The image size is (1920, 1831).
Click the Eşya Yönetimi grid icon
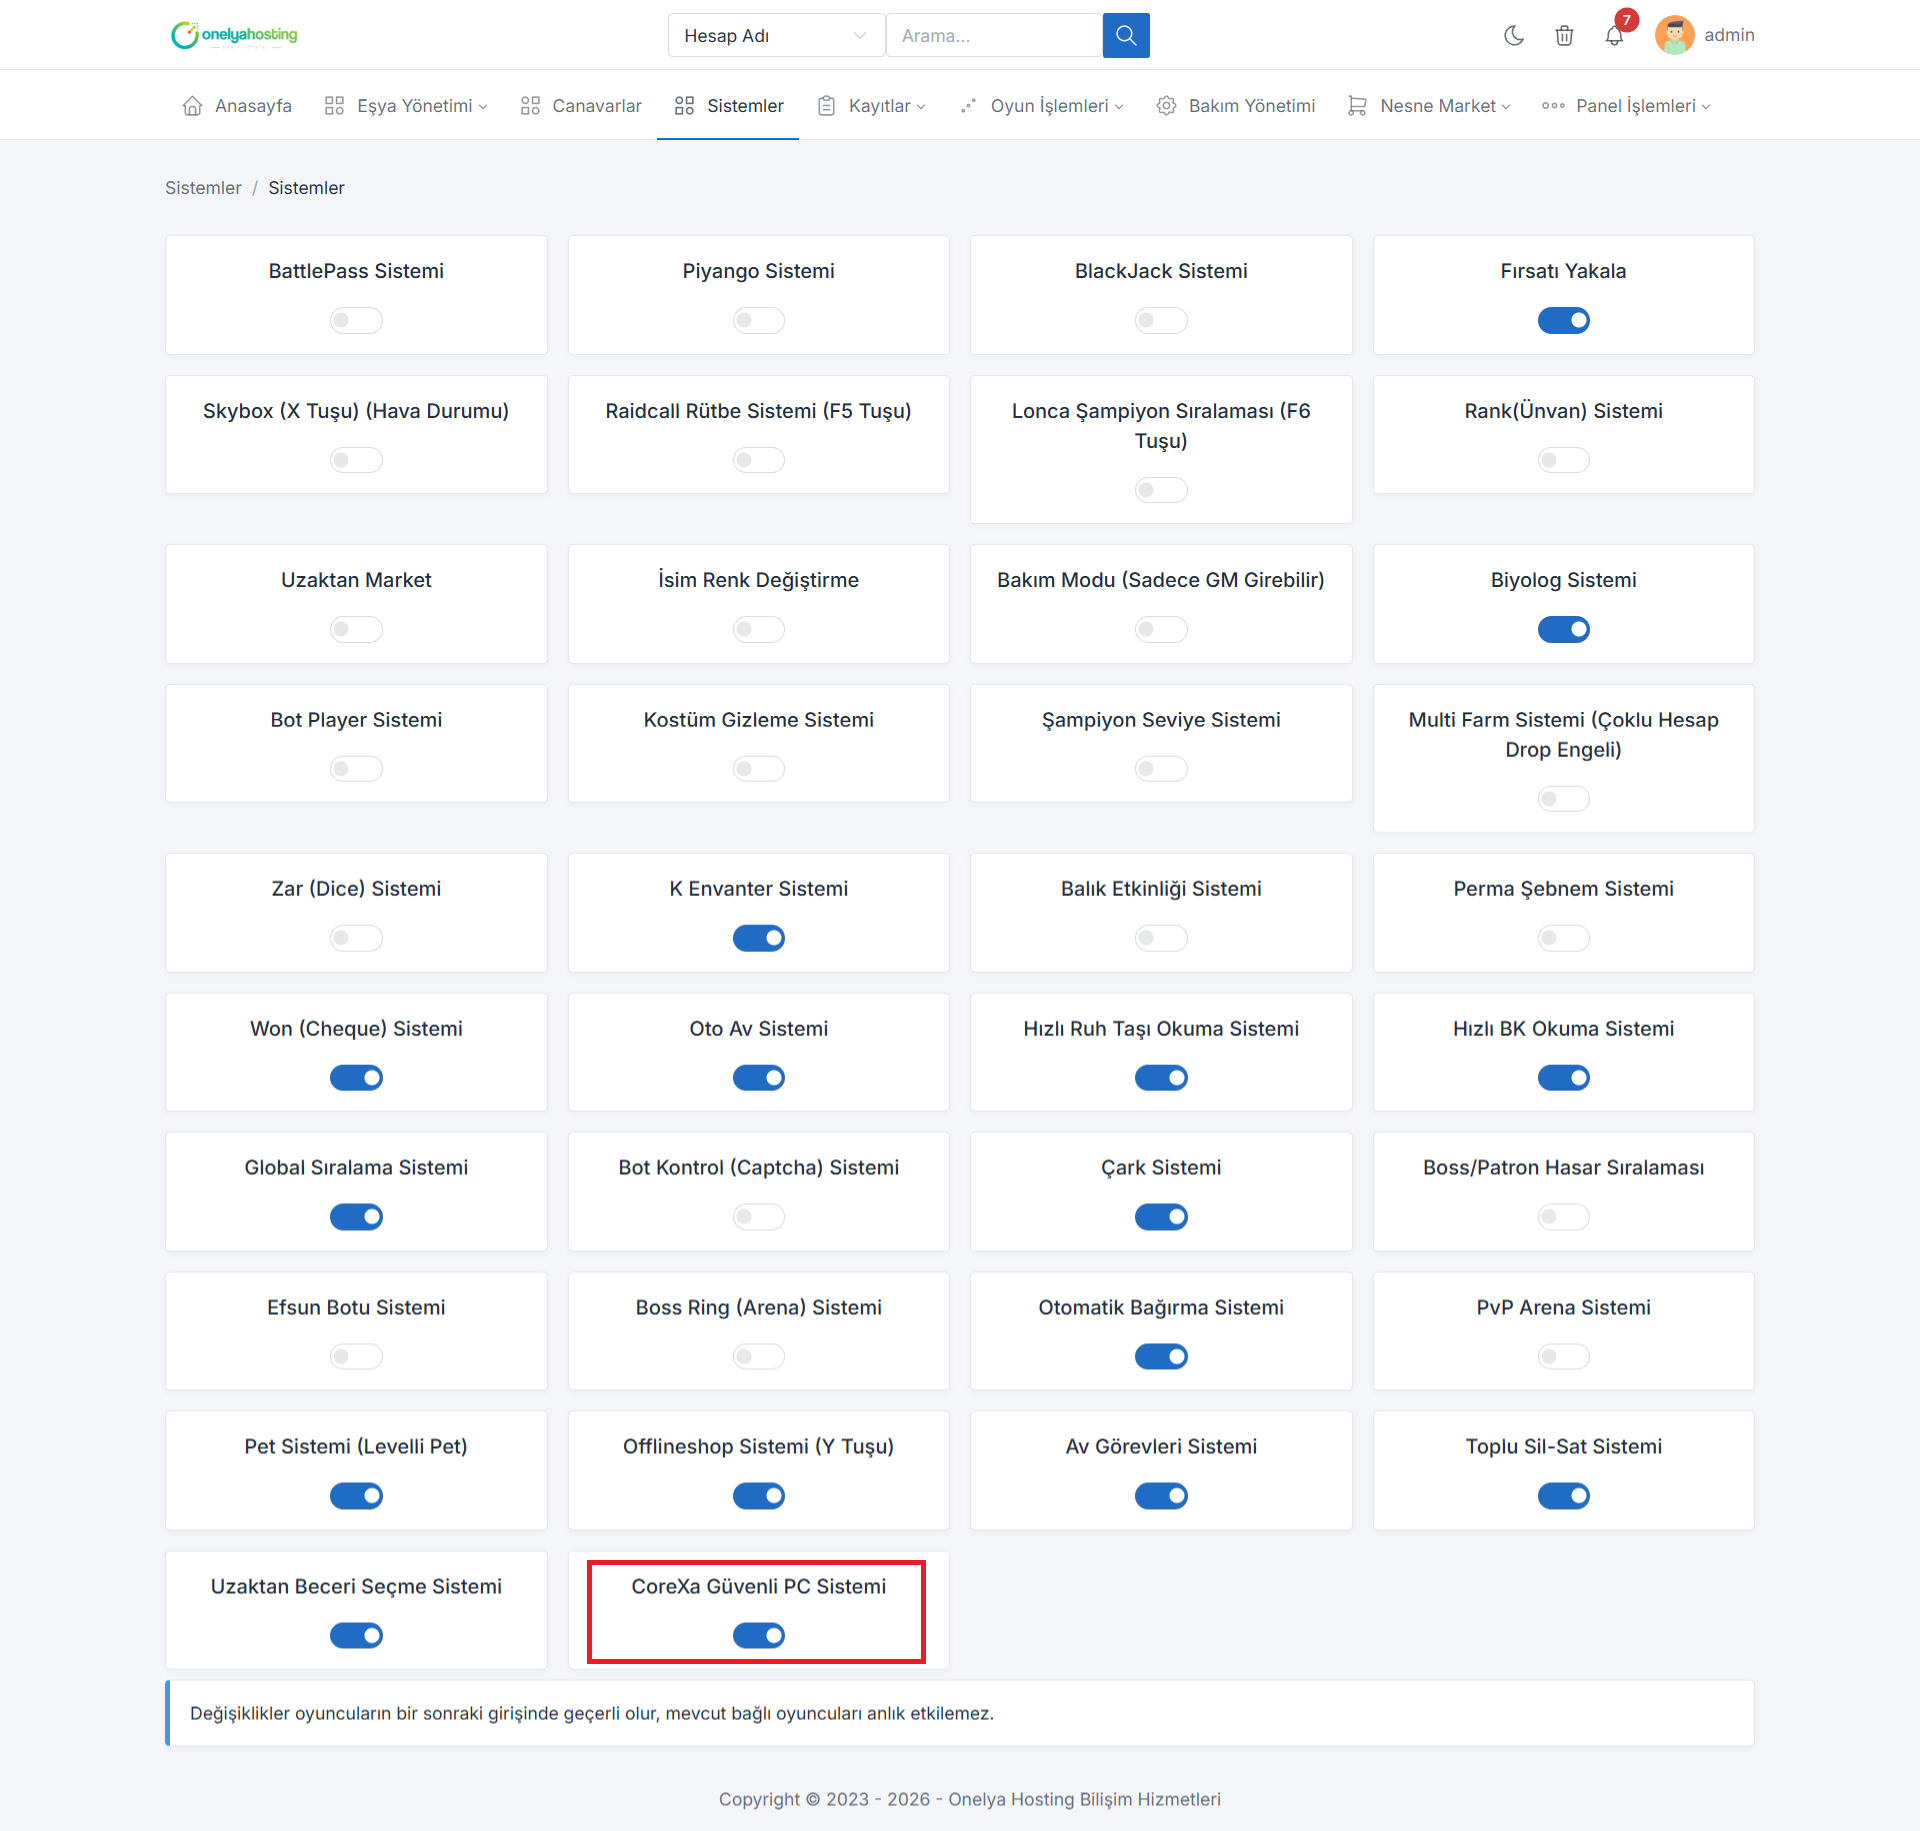click(x=334, y=106)
